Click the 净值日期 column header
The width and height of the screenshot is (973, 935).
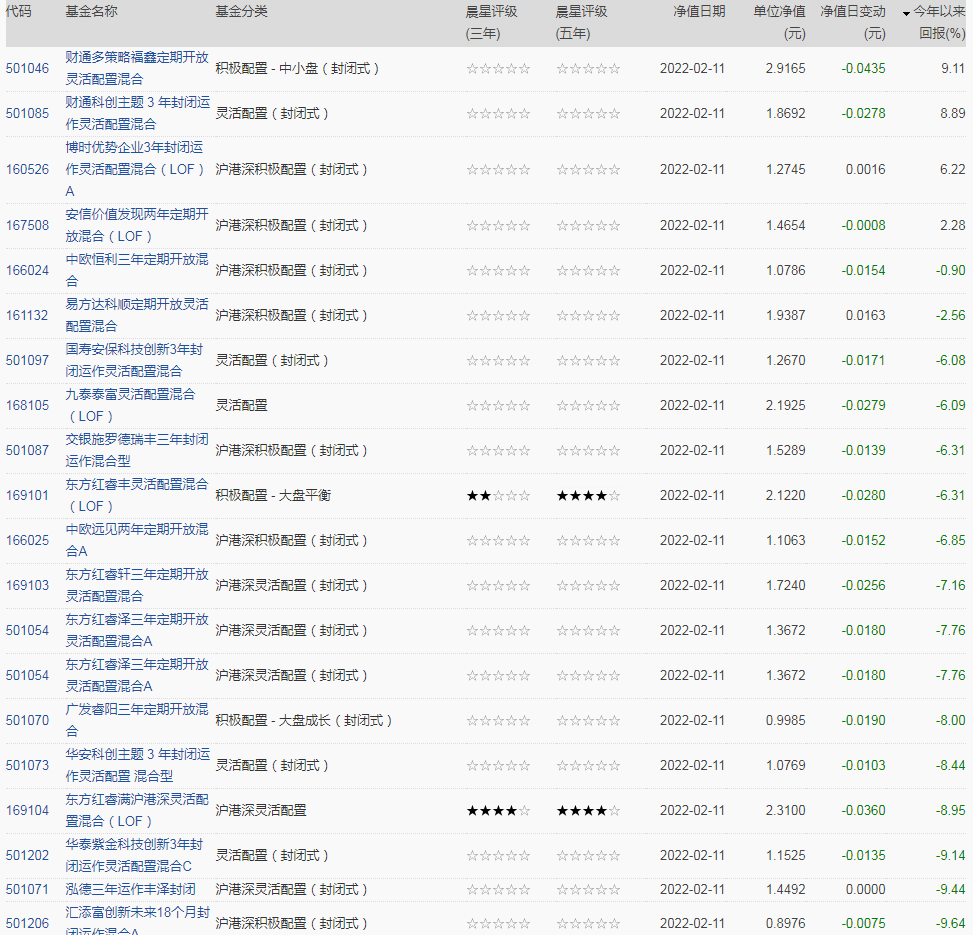699,12
